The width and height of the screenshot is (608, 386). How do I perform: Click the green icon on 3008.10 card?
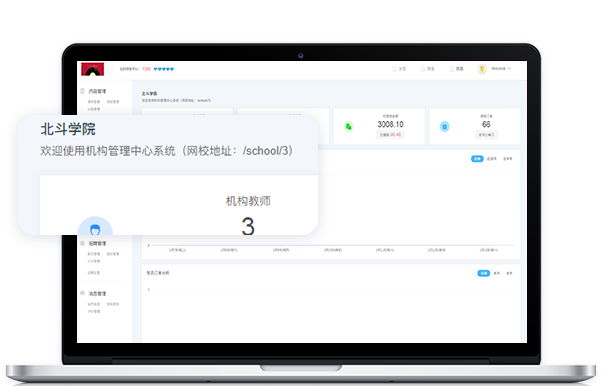(x=349, y=126)
